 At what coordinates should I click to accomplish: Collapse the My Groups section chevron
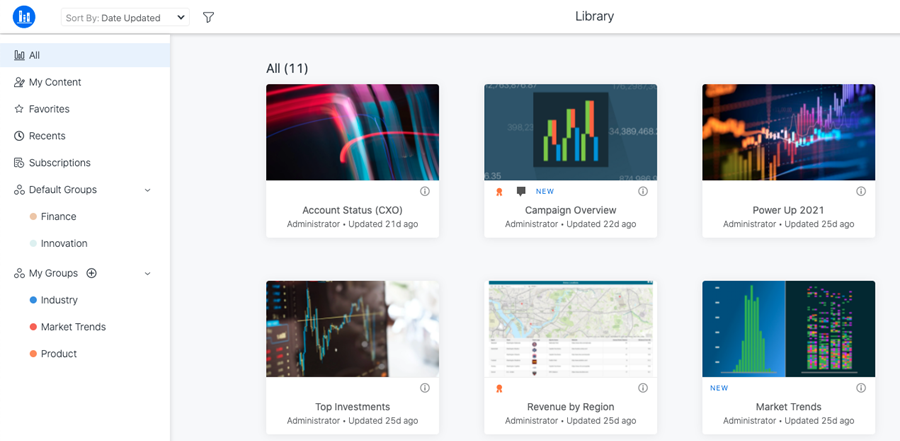pyautogui.click(x=148, y=274)
